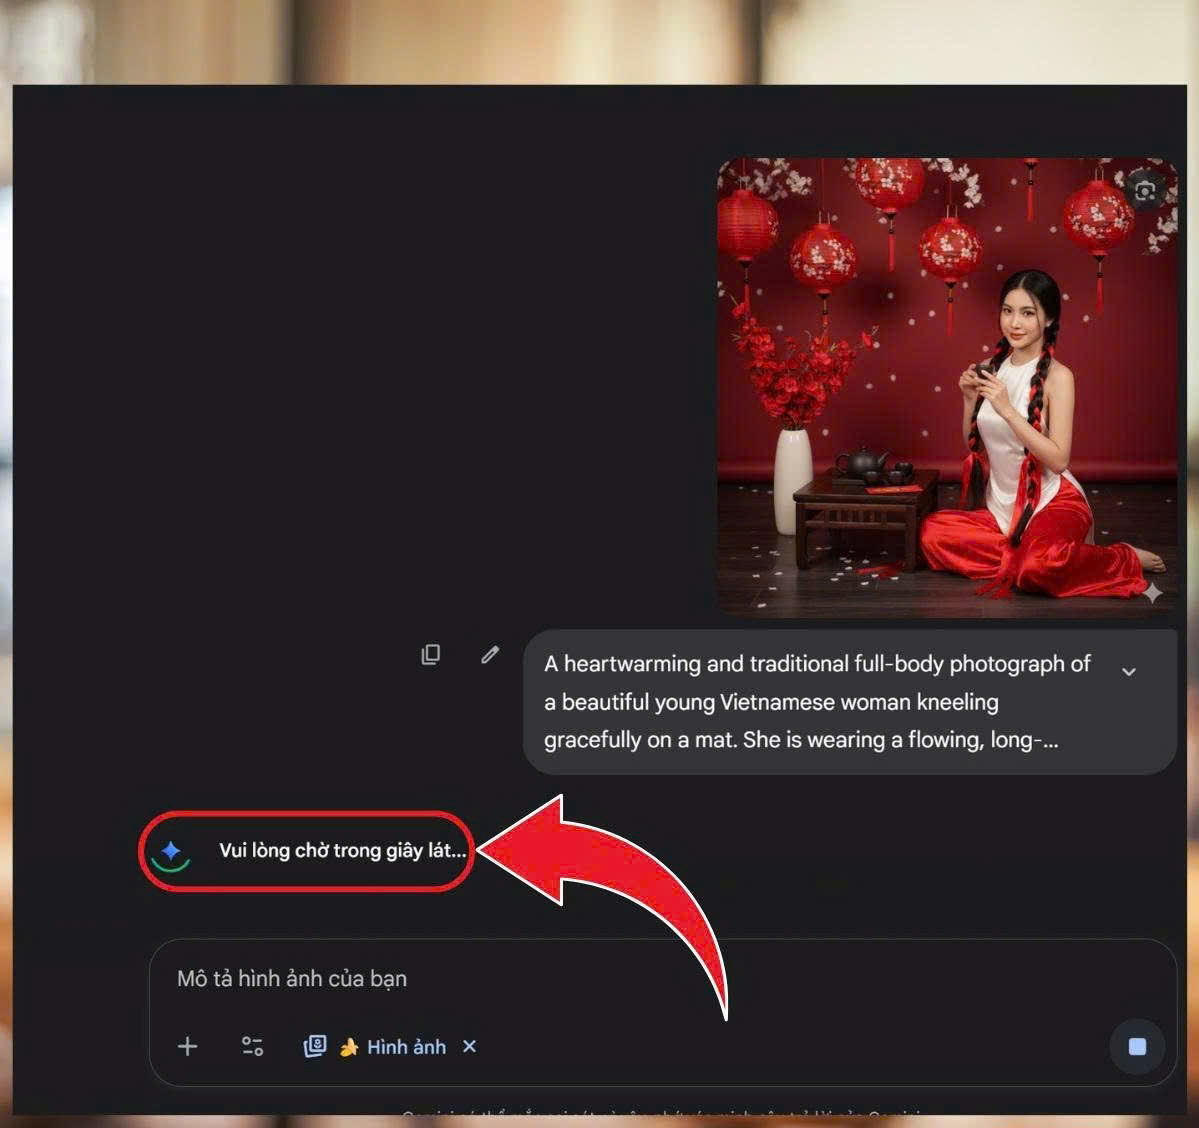Click the Gemini disclaimer text below input
1199x1128 pixels.
660,1113
